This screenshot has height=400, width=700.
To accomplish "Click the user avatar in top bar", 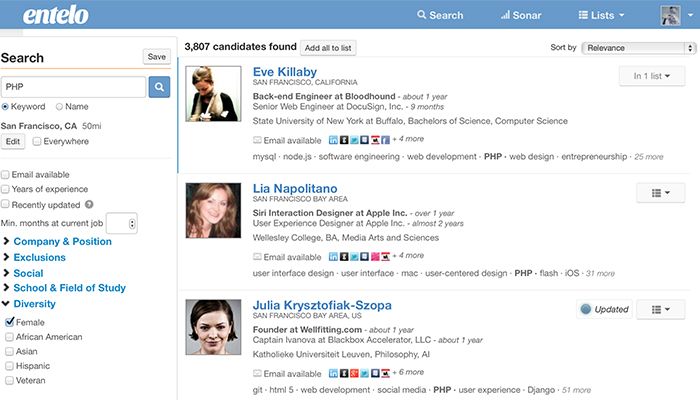I will click(670, 15).
